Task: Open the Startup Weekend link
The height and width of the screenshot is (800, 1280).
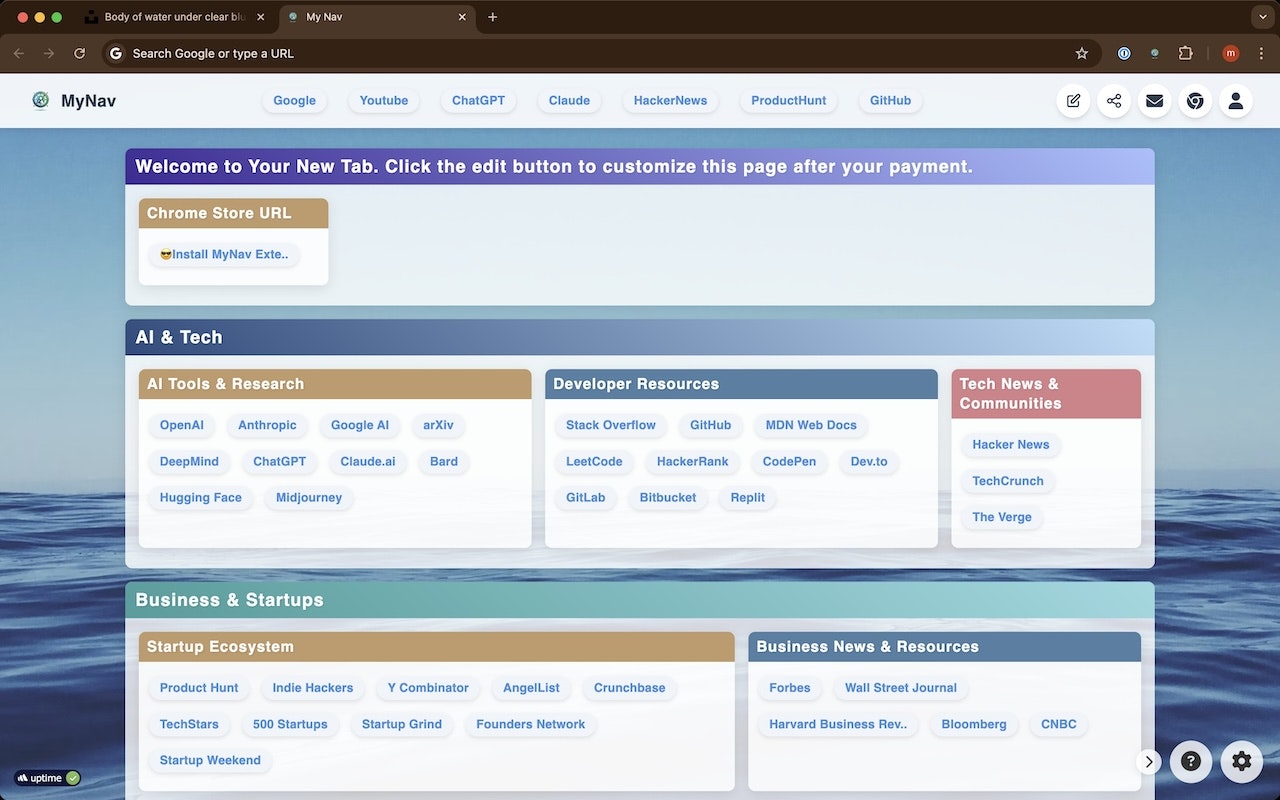Action: coord(210,760)
